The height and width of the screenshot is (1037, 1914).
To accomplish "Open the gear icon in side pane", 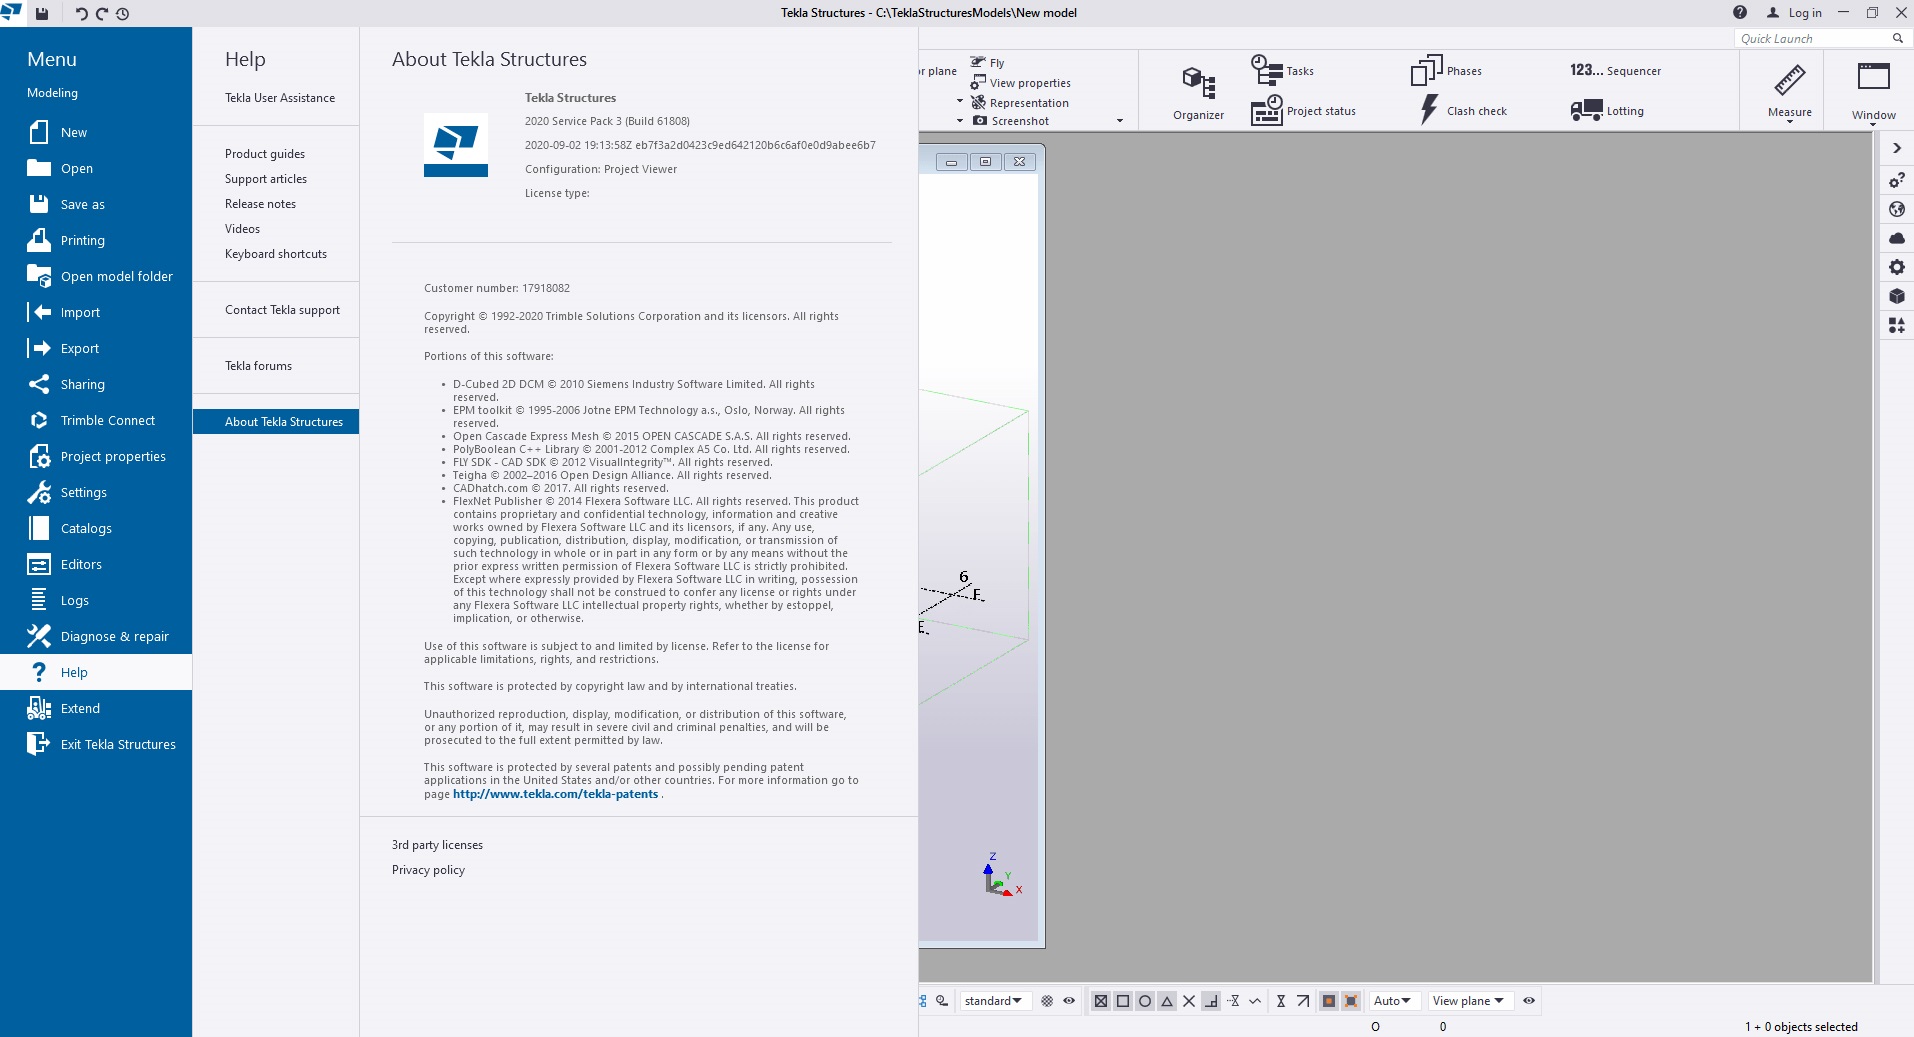I will (x=1896, y=267).
